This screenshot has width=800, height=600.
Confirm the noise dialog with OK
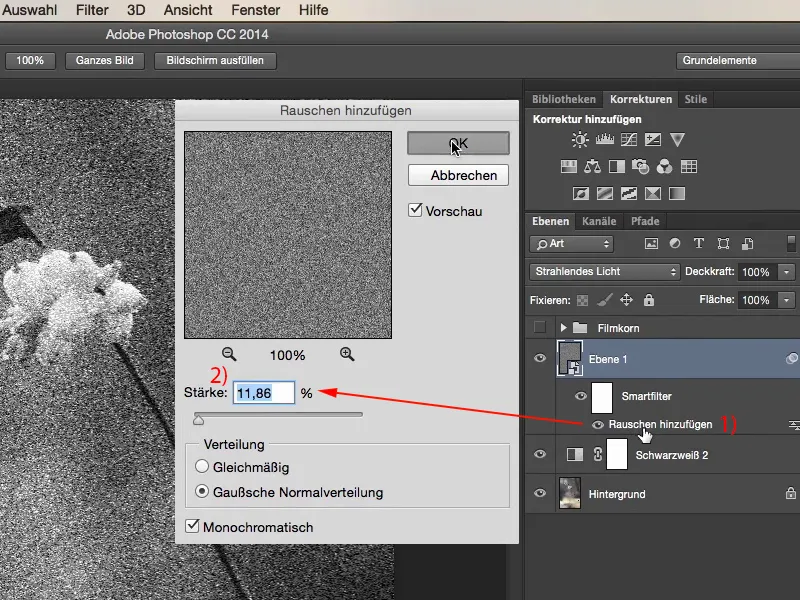pos(458,143)
